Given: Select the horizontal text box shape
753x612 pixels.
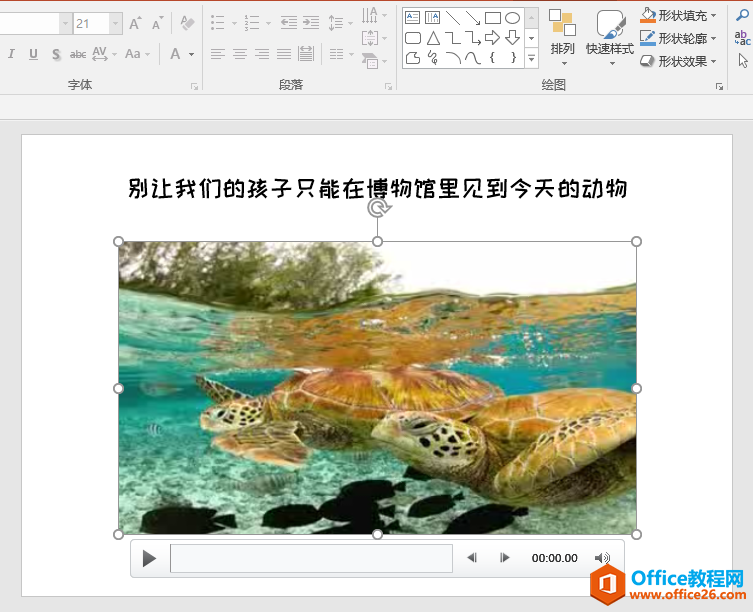Looking at the screenshot, I should coord(413,18).
